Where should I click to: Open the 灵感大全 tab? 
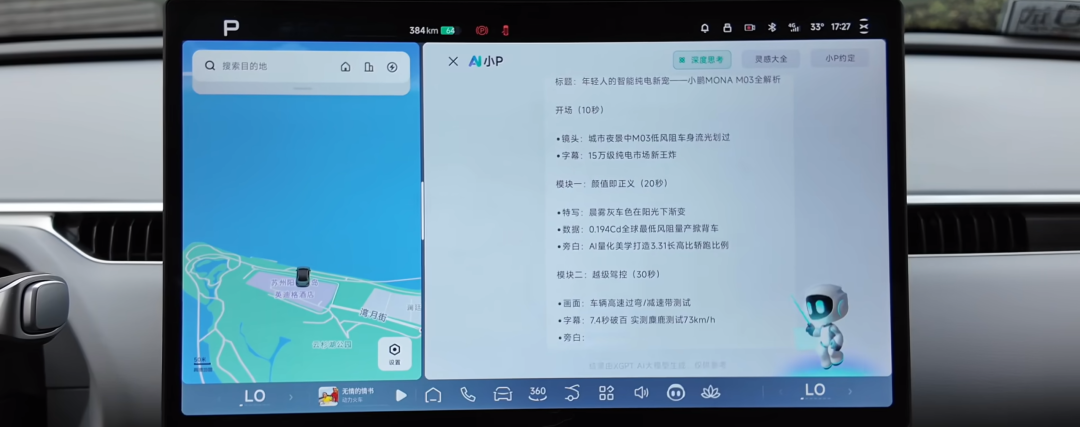(771, 59)
